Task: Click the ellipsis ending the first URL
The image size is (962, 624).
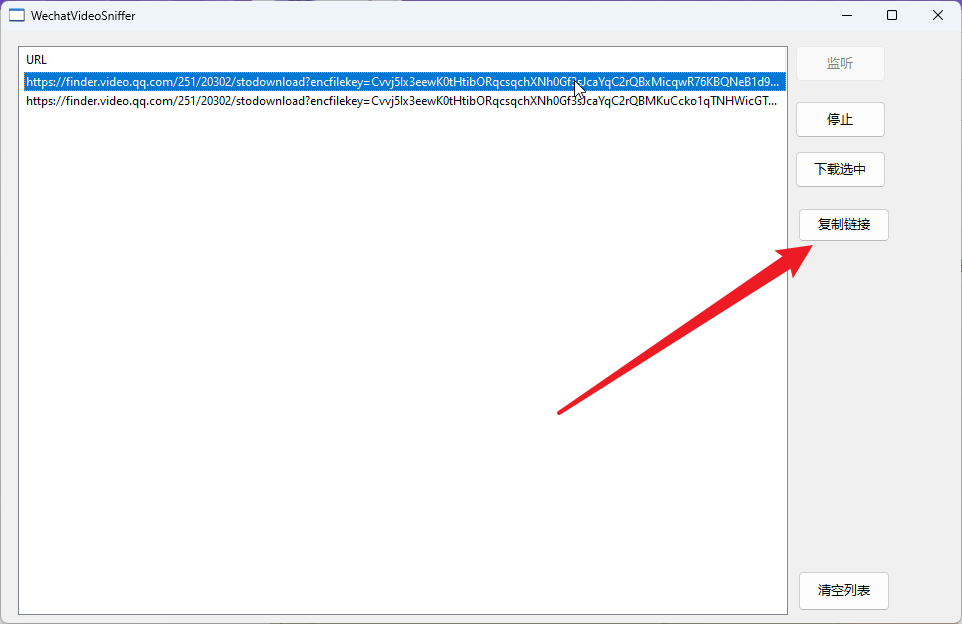Action: 775,82
